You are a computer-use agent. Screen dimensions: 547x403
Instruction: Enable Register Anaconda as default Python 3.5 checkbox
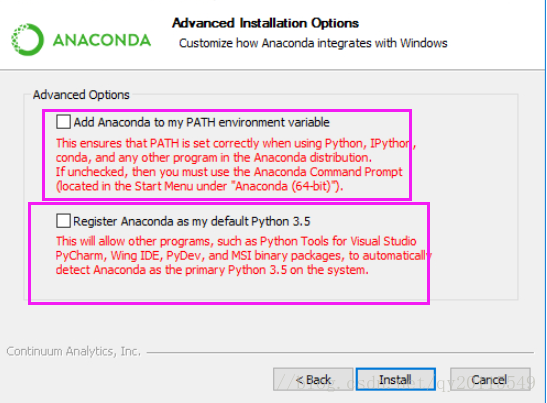pos(63,221)
